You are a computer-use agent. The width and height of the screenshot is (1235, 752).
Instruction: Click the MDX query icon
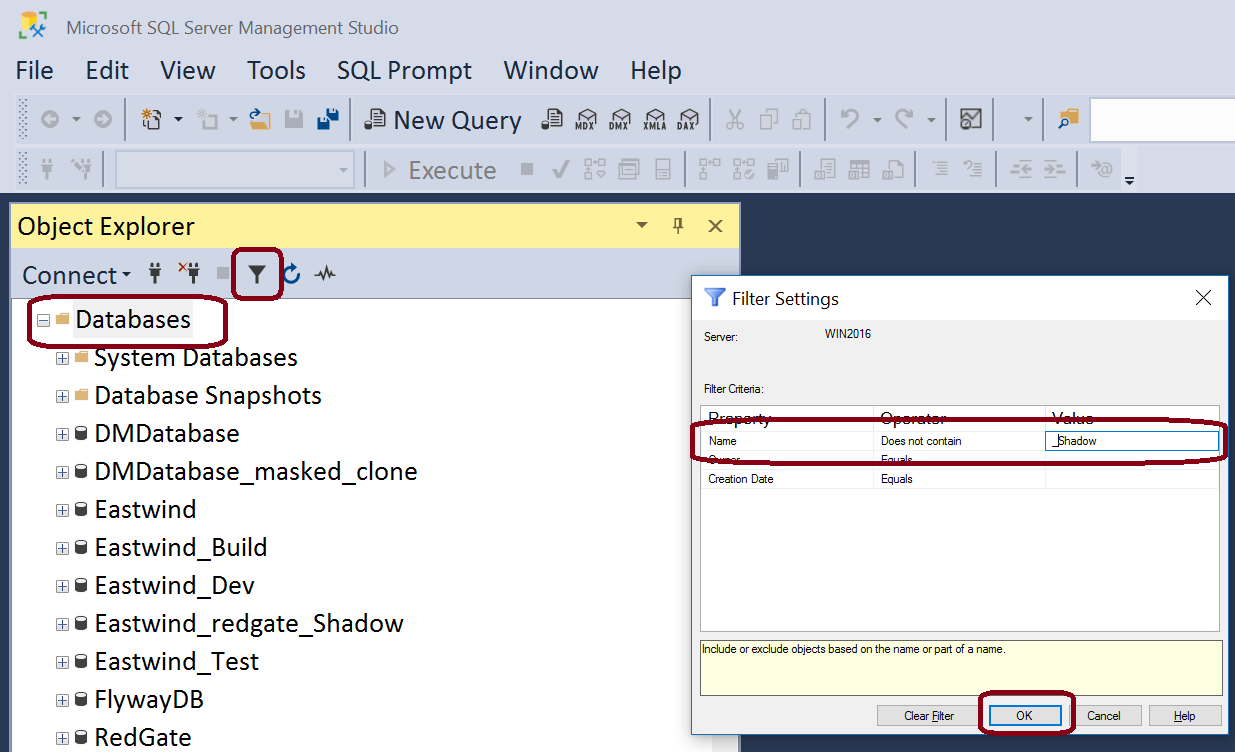point(586,120)
